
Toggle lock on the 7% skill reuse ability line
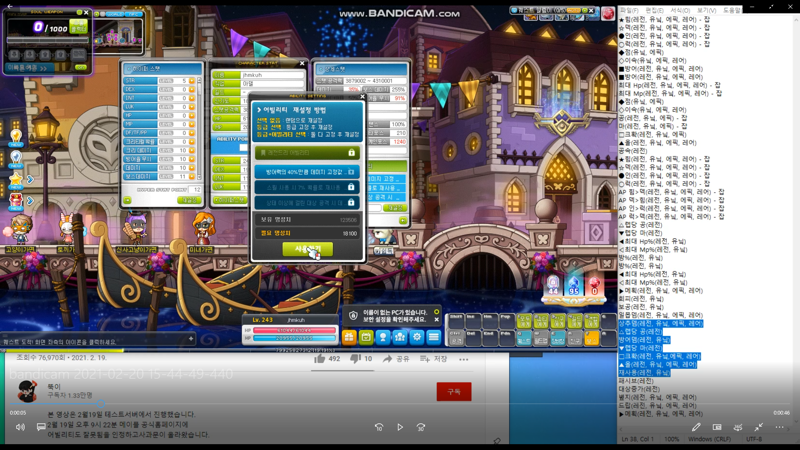tap(352, 187)
